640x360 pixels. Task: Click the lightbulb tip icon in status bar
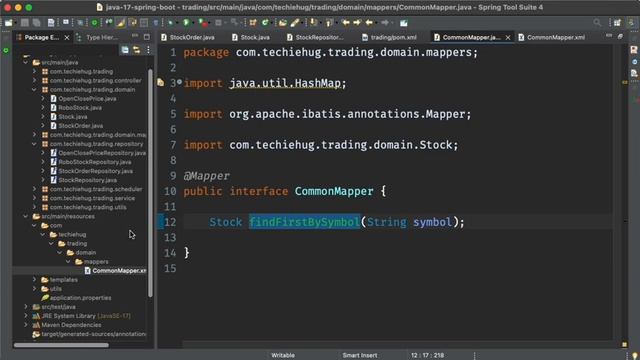[634, 356]
